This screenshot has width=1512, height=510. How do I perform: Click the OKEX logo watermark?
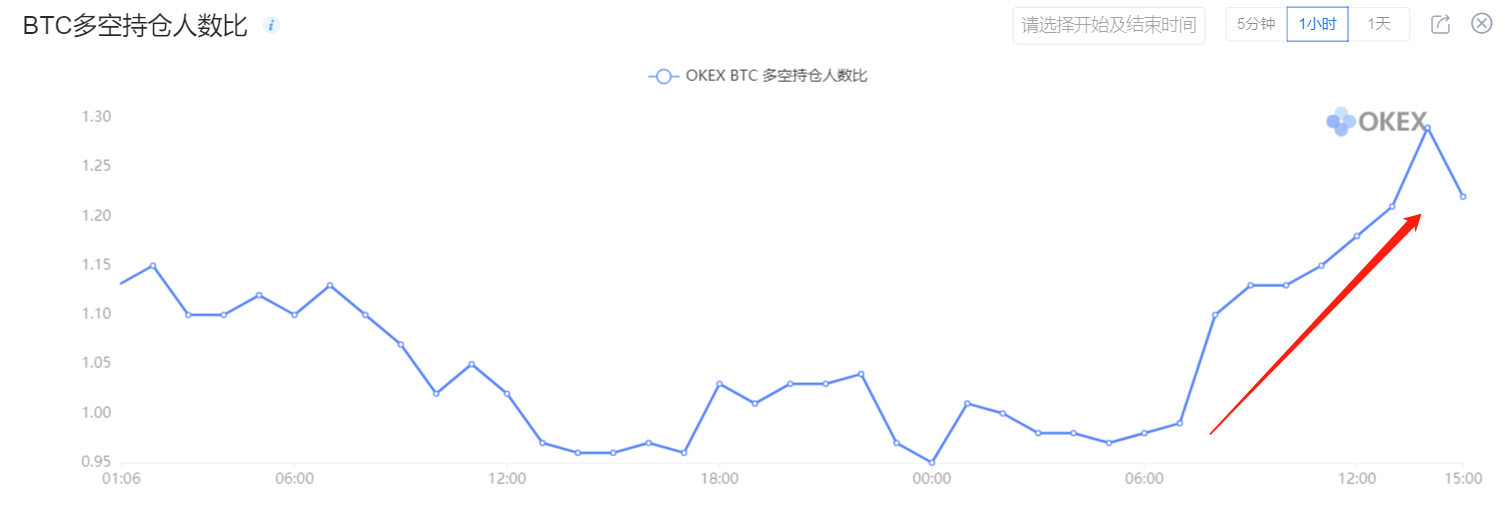click(1376, 122)
